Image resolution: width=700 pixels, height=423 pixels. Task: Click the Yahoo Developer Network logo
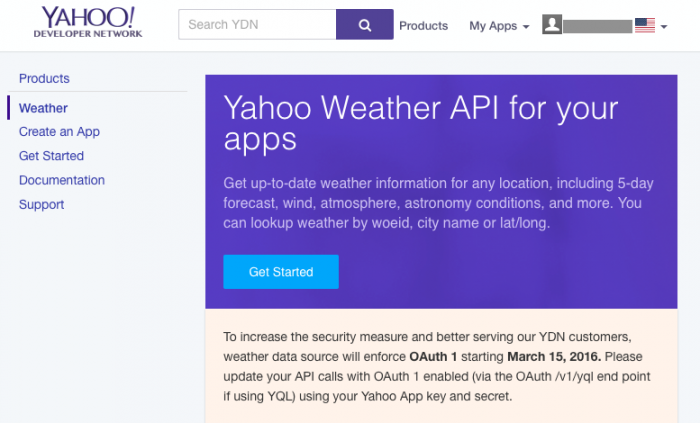click(x=88, y=22)
